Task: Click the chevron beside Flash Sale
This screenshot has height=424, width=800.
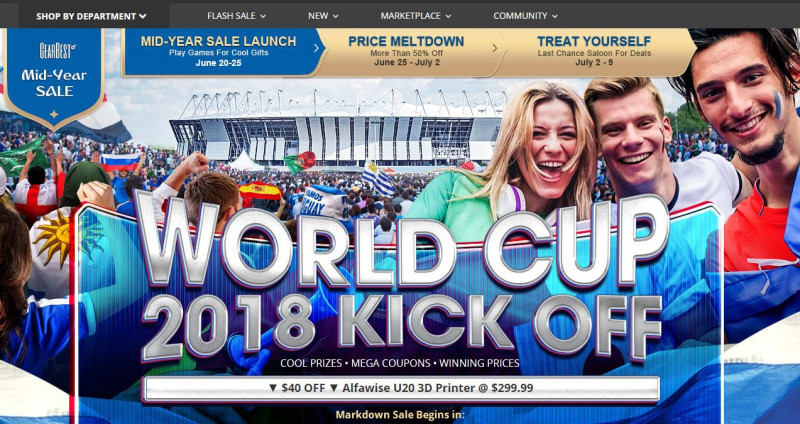Action: (x=263, y=16)
